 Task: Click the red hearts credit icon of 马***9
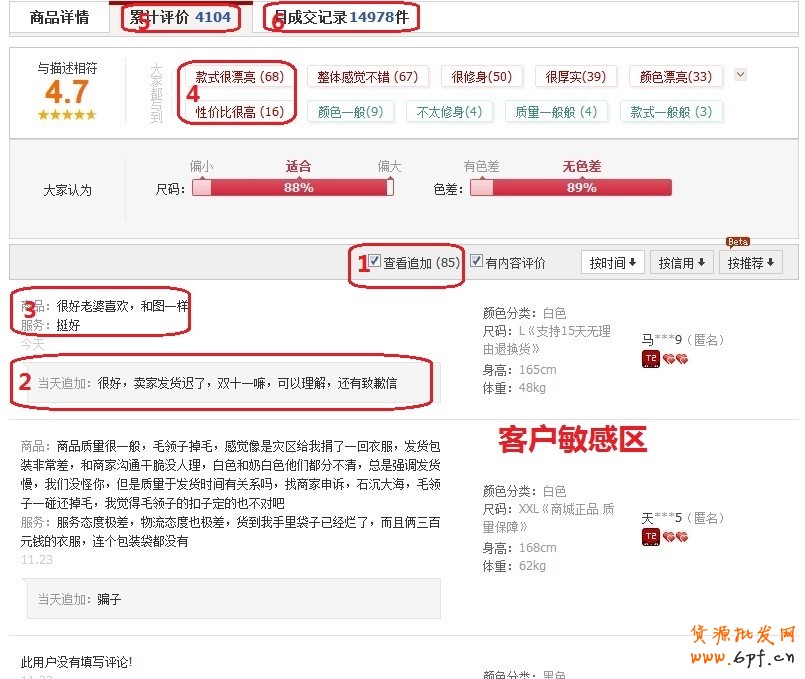[674, 360]
